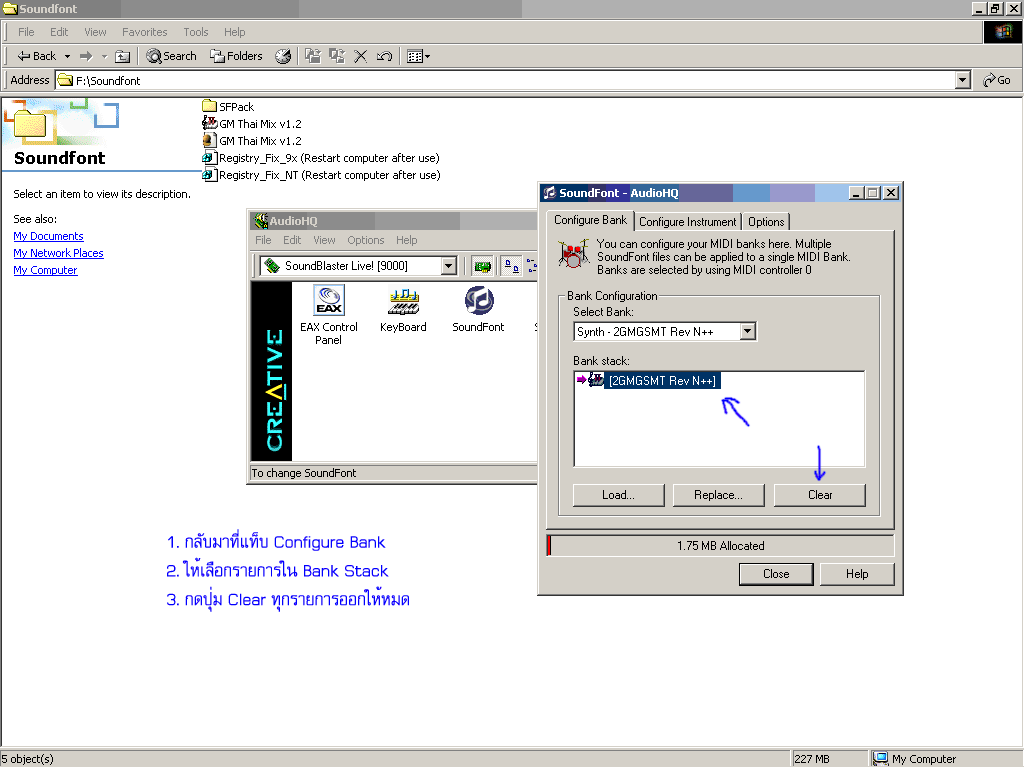Open the SFPack folder
Screen dimensions: 1024x768
(228, 106)
